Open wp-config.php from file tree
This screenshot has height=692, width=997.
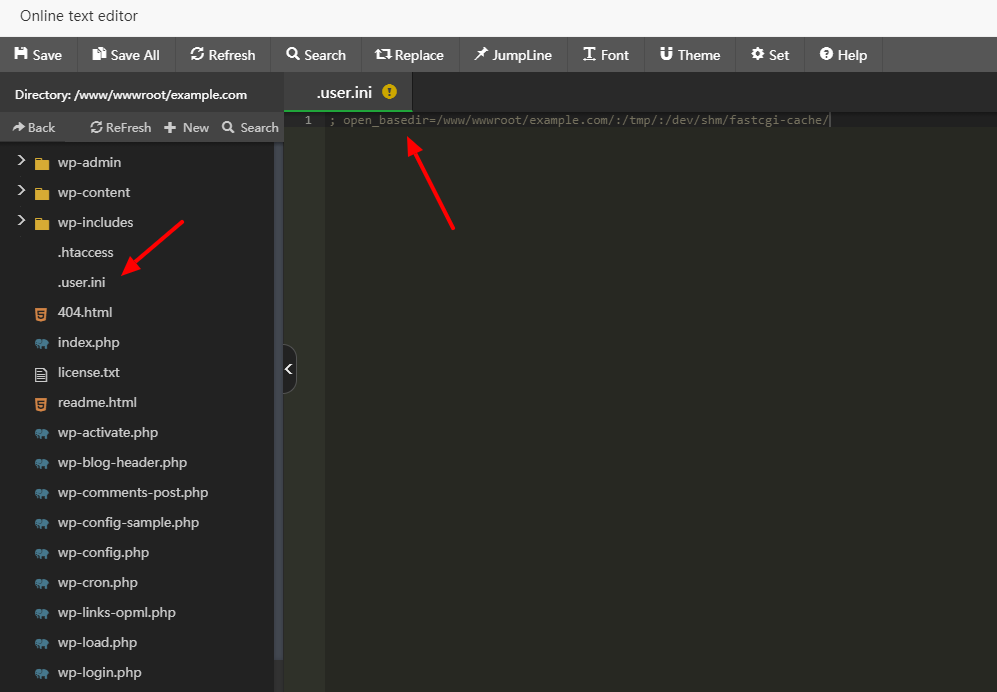pyautogui.click(x=103, y=552)
